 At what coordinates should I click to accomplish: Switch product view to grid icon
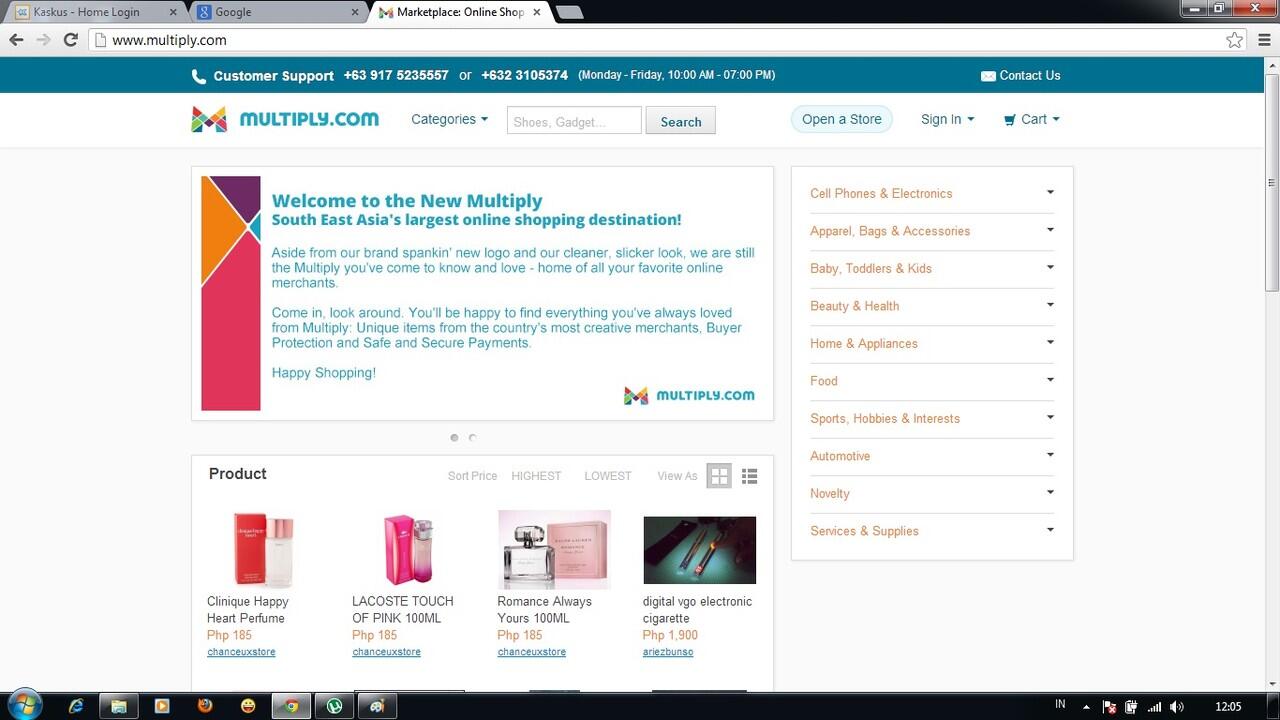(719, 476)
